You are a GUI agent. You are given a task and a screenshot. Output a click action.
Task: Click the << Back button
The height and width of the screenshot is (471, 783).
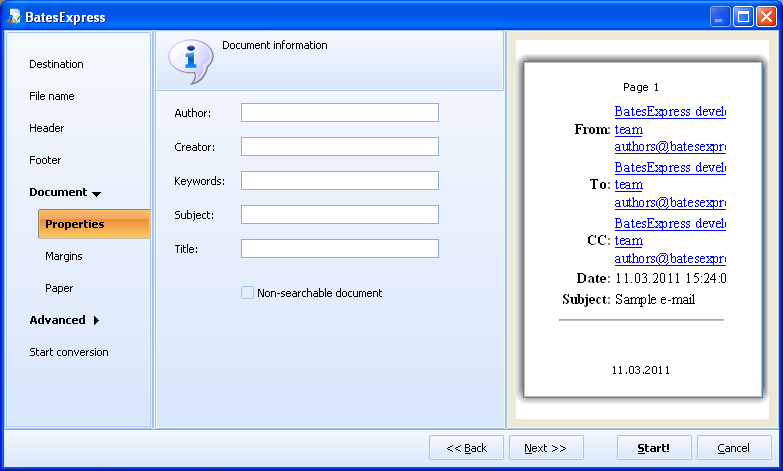click(466, 448)
